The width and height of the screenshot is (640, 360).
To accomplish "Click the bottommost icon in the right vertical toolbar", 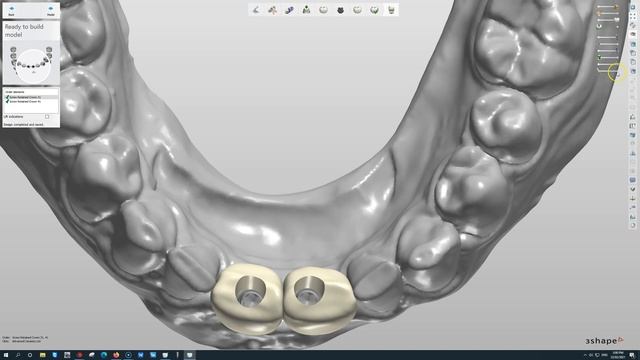I will click(633, 225).
